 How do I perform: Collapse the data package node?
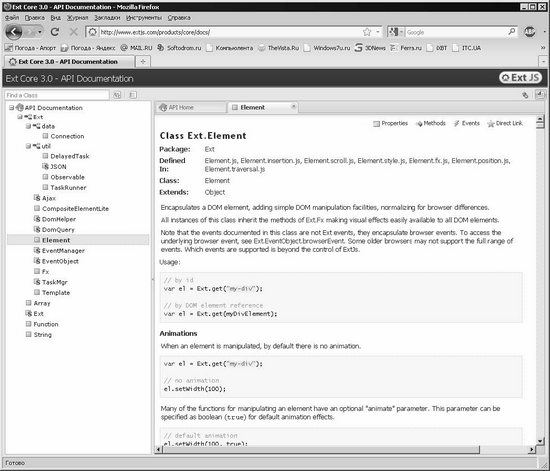point(28,126)
